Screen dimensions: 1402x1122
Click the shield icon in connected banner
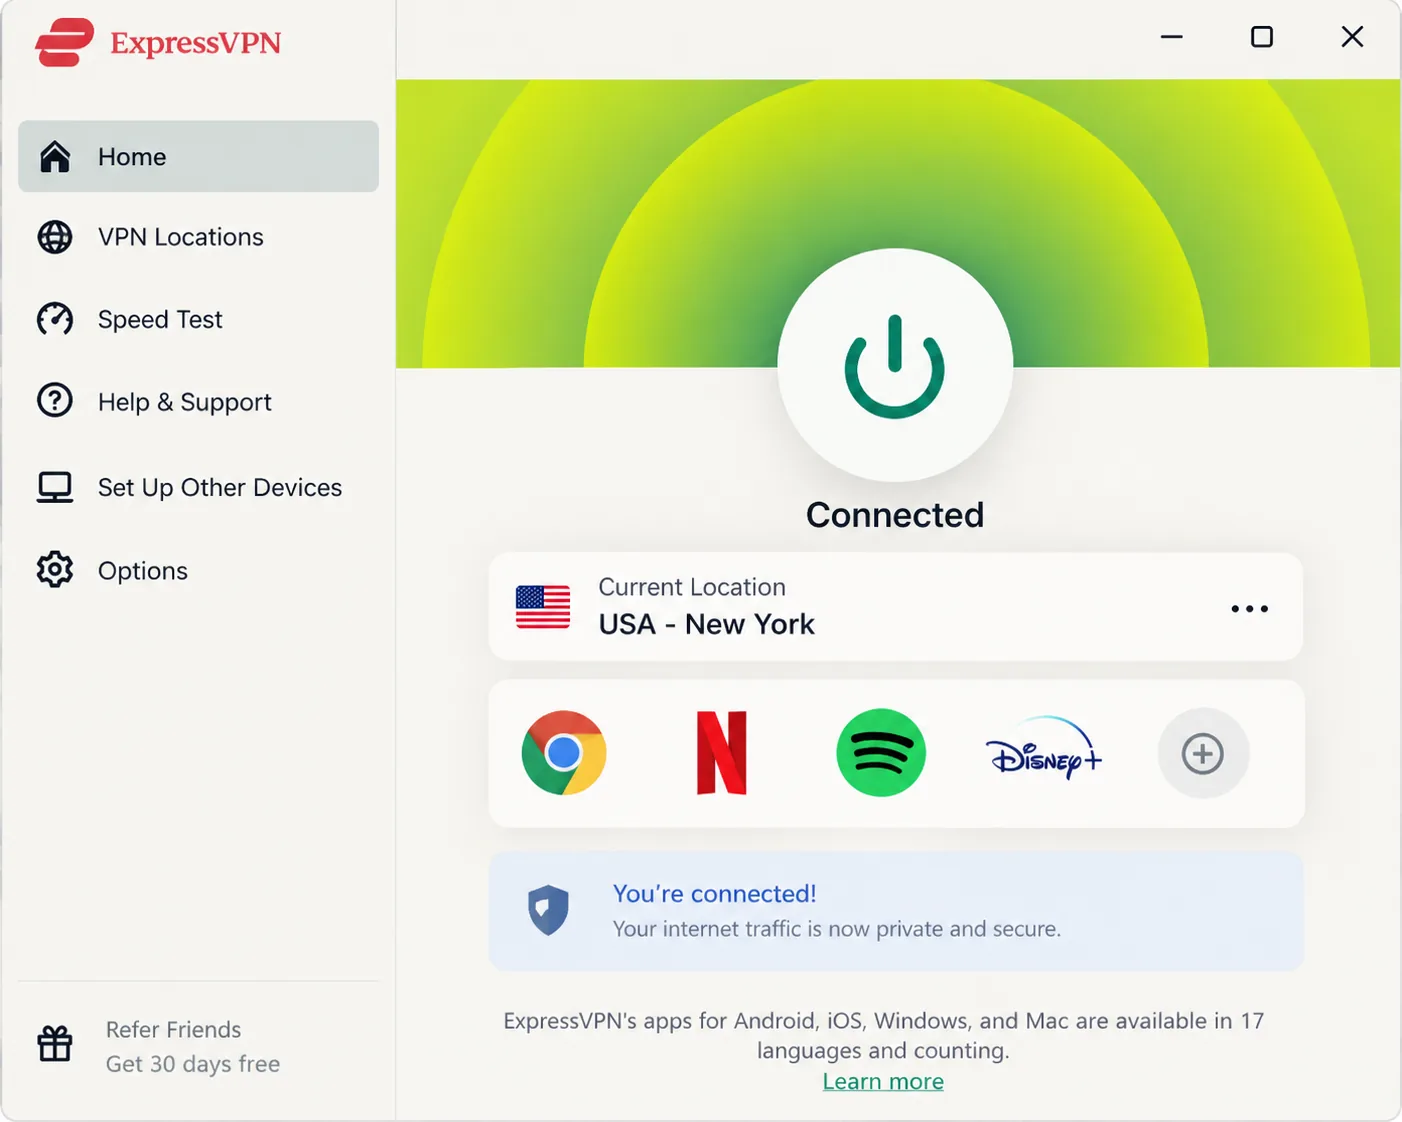548,910
